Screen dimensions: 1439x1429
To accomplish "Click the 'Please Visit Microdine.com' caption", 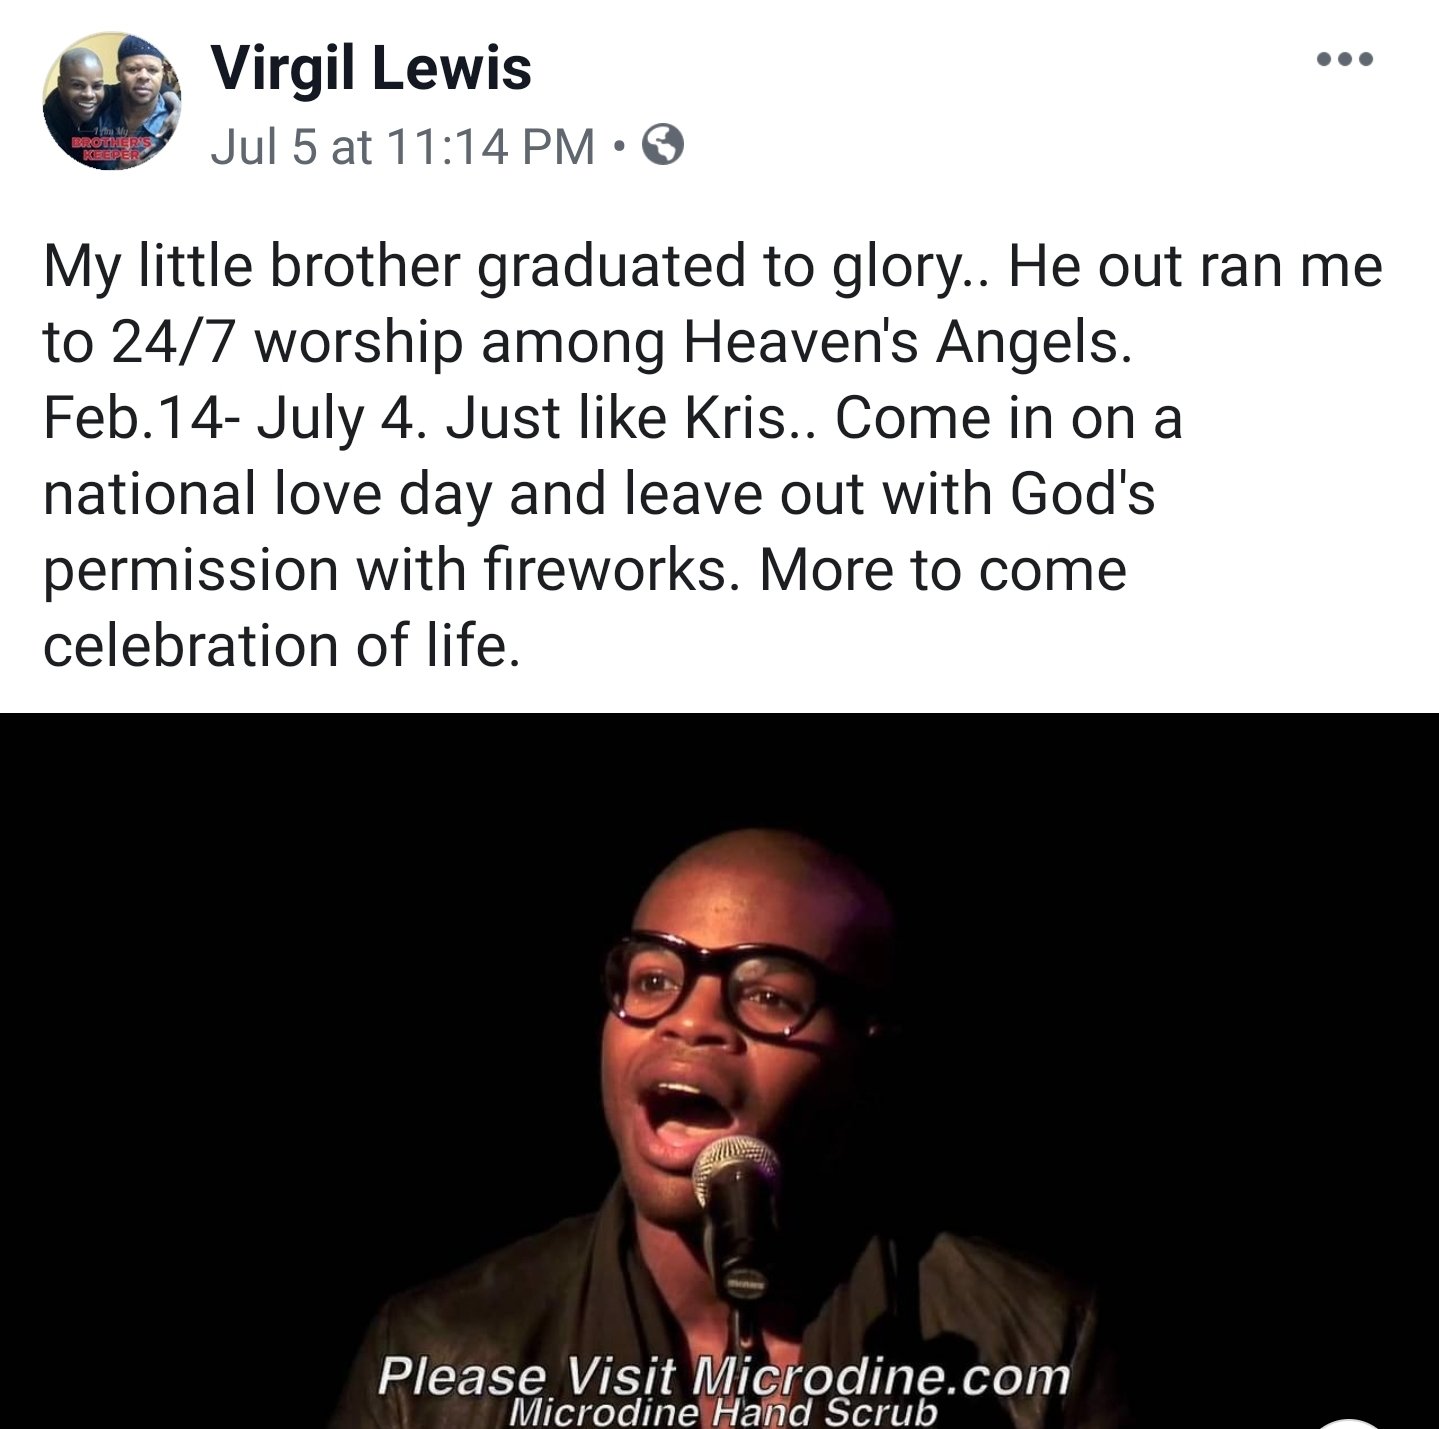I will (724, 1375).
